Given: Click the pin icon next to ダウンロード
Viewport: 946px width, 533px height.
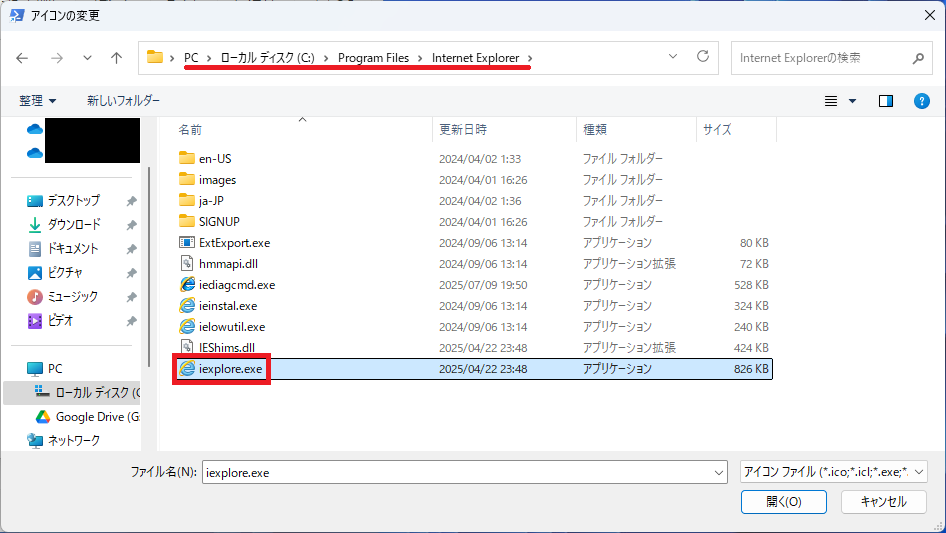Looking at the screenshot, I should click(131, 225).
